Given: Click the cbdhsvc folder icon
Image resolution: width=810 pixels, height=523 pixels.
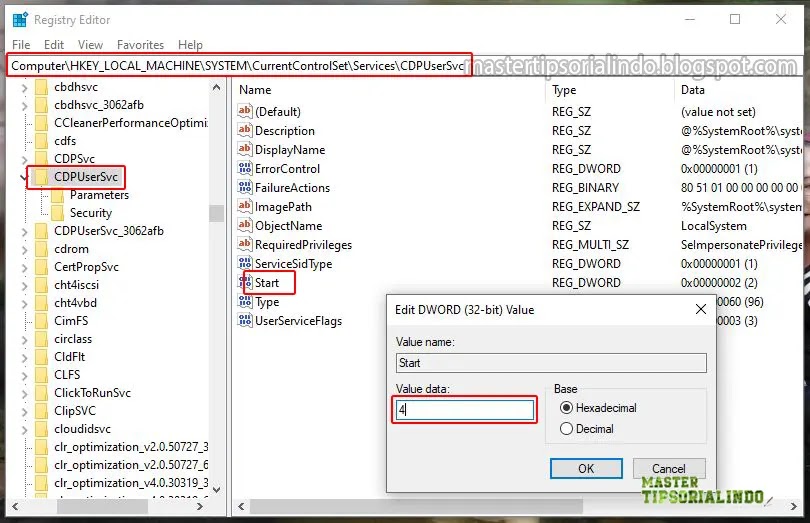Looking at the screenshot, I should click(x=42, y=87).
